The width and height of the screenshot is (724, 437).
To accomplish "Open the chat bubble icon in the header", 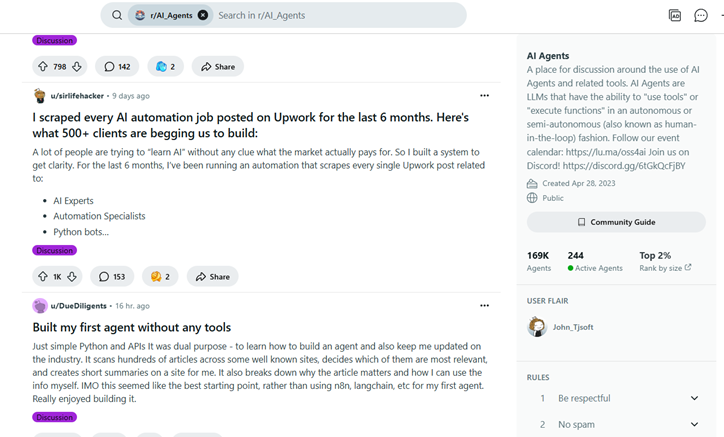I will pos(700,15).
